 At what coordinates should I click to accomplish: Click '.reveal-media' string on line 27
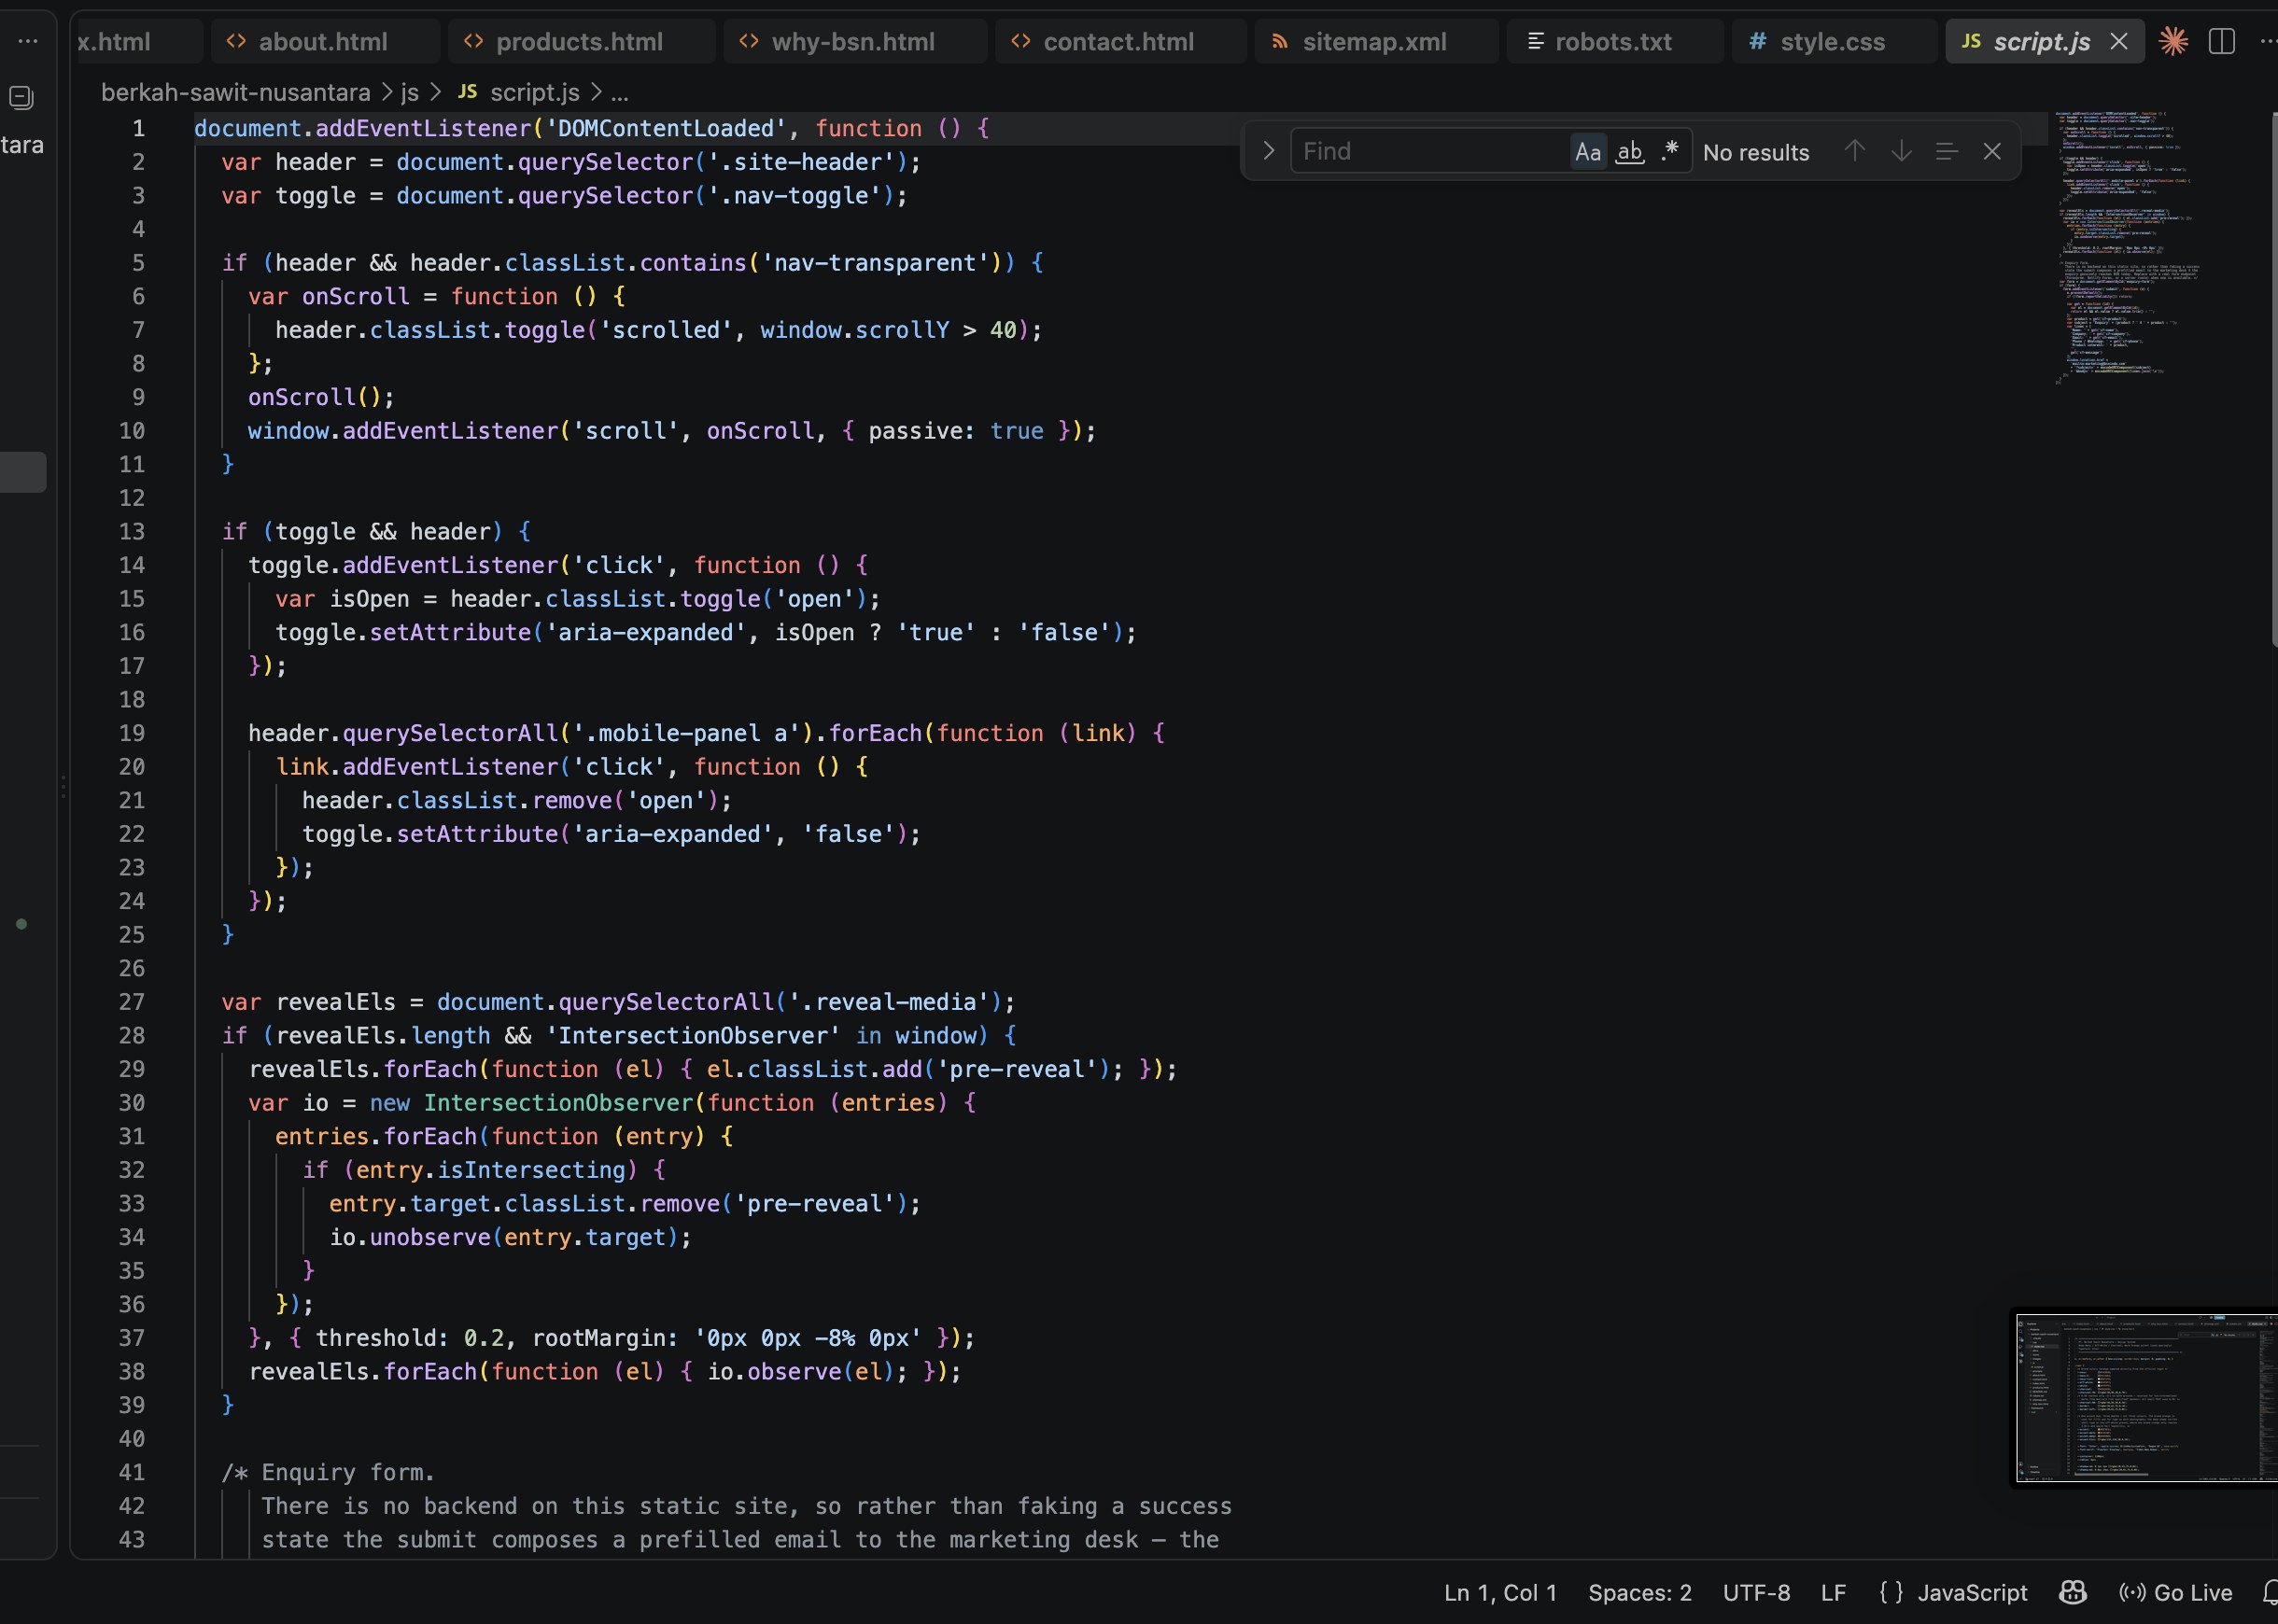click(889, 1002)
